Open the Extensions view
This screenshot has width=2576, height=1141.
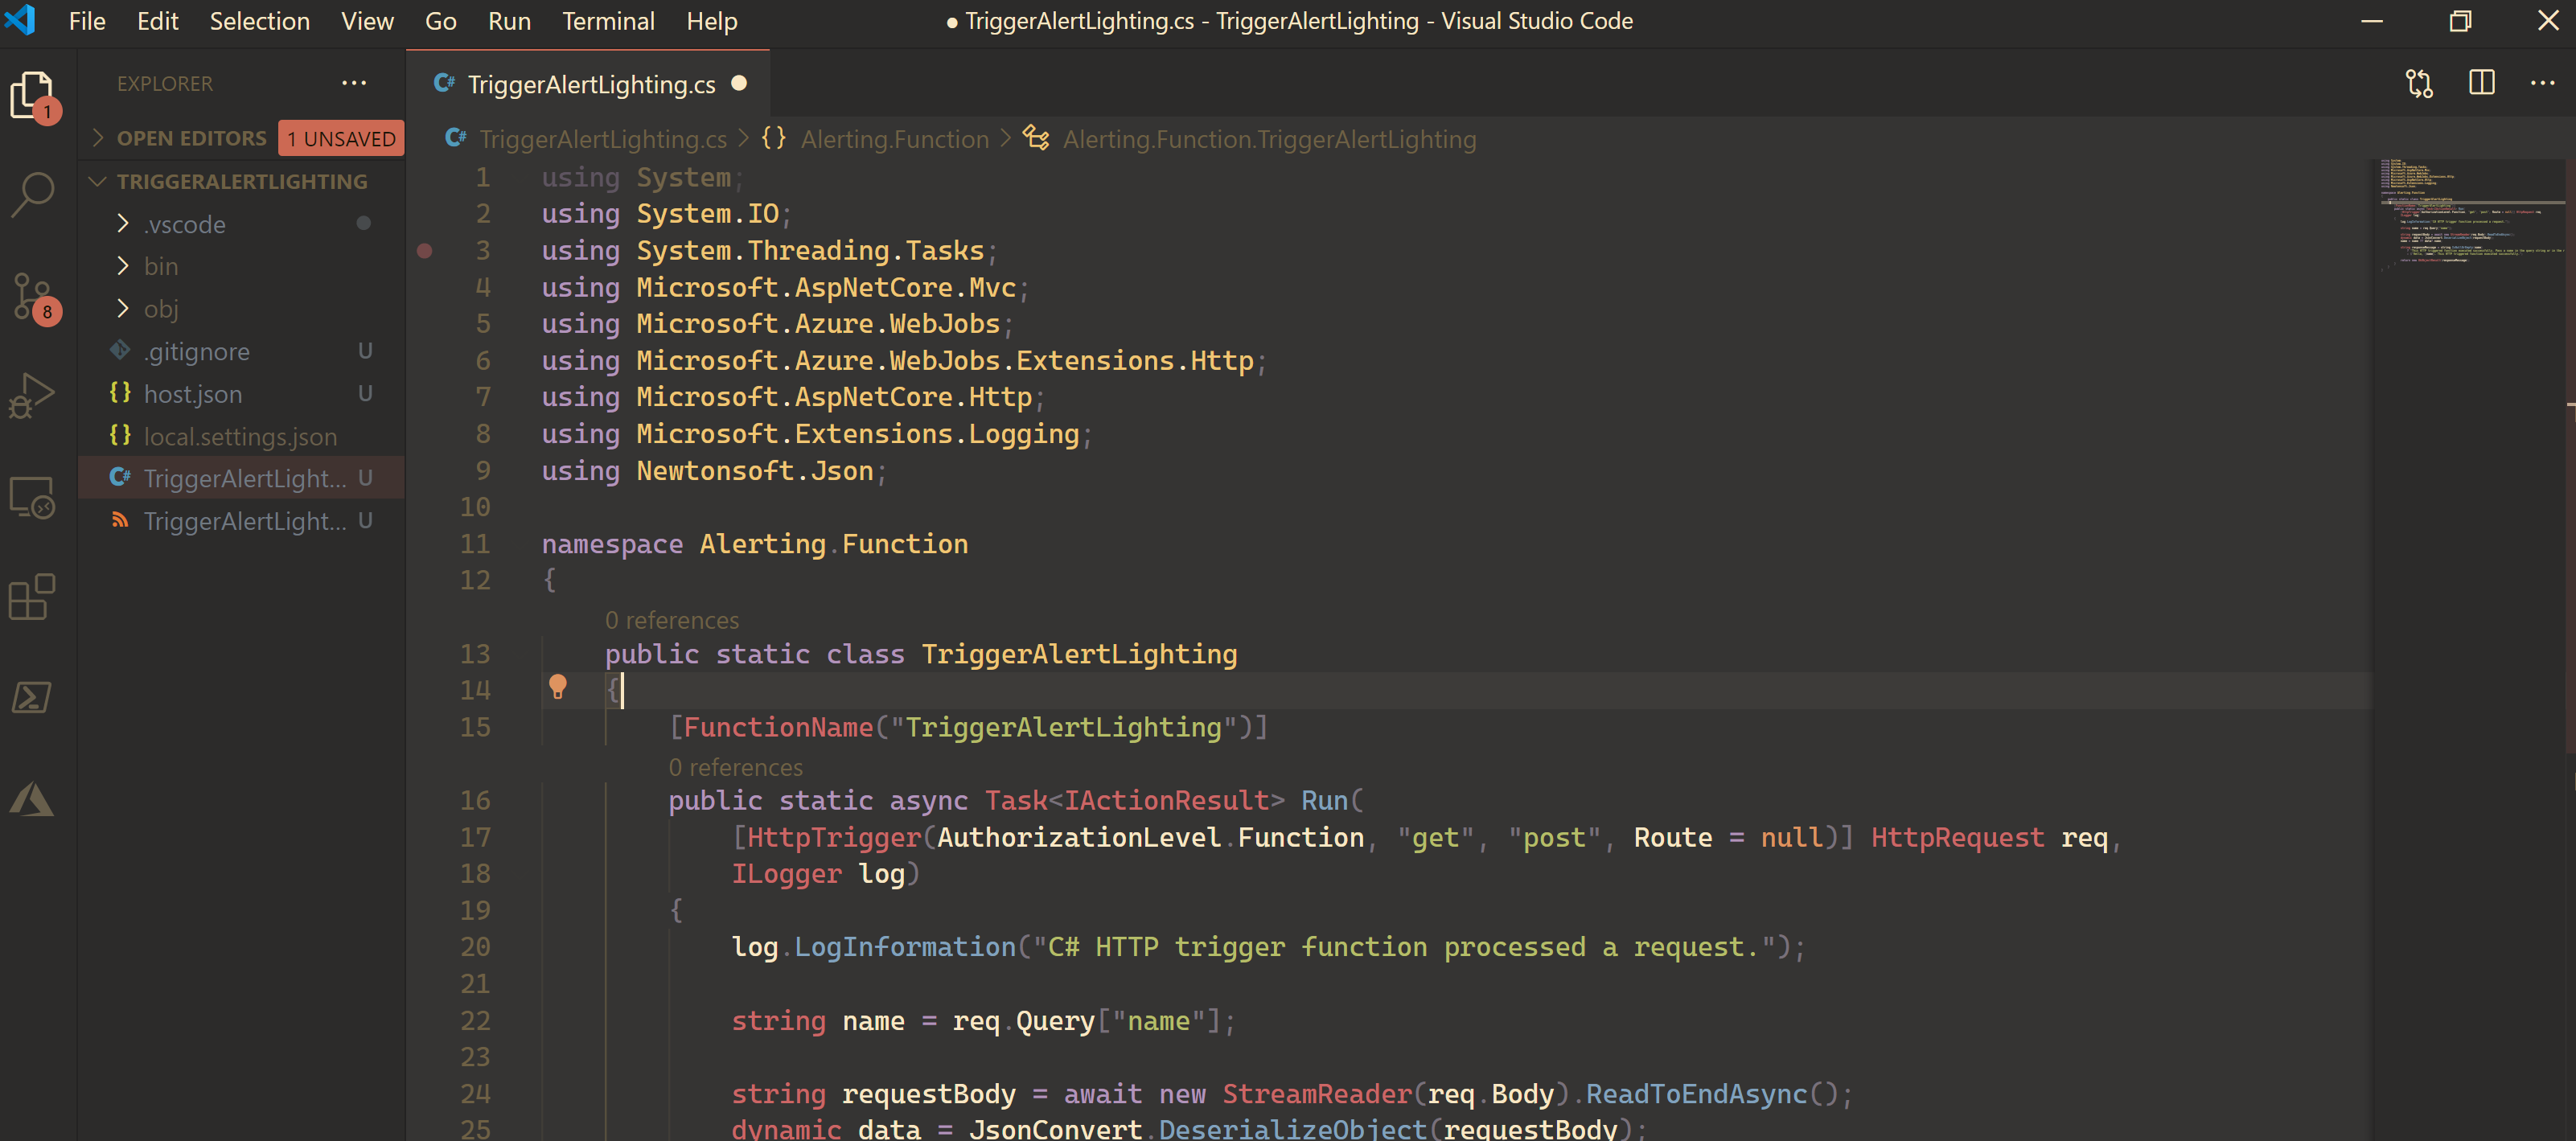[32, 597]
